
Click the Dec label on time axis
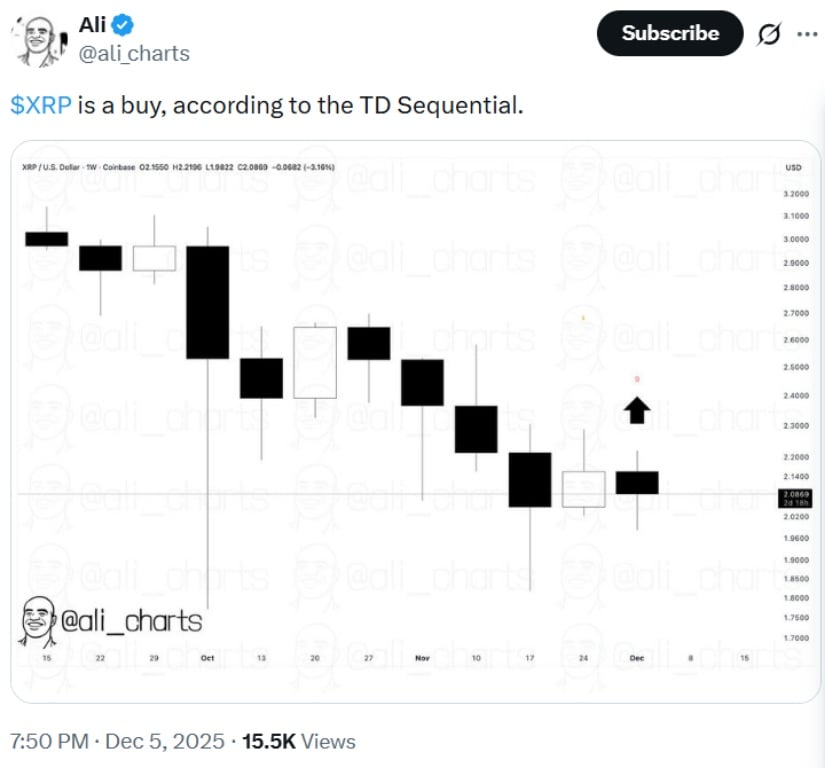637,658
